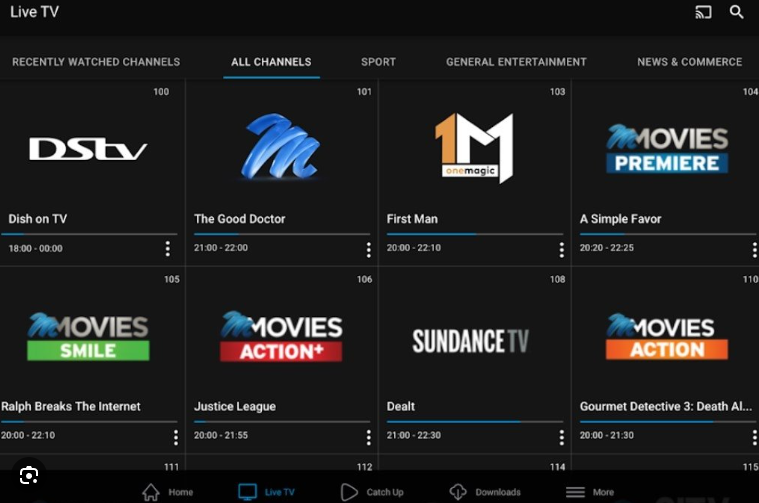Open More in bottom navigation

(590, 492)
